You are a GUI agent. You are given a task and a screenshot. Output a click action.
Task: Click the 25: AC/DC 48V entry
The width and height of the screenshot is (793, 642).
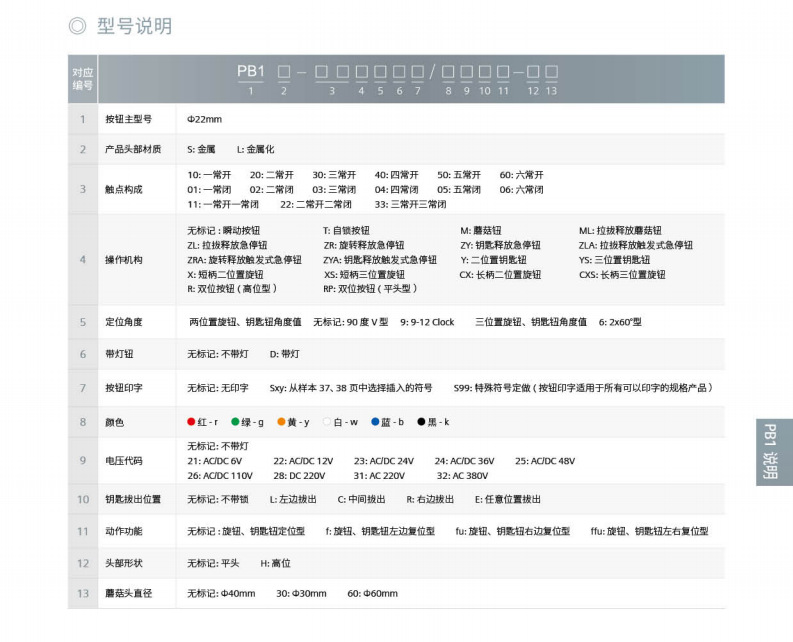(545, 461)
